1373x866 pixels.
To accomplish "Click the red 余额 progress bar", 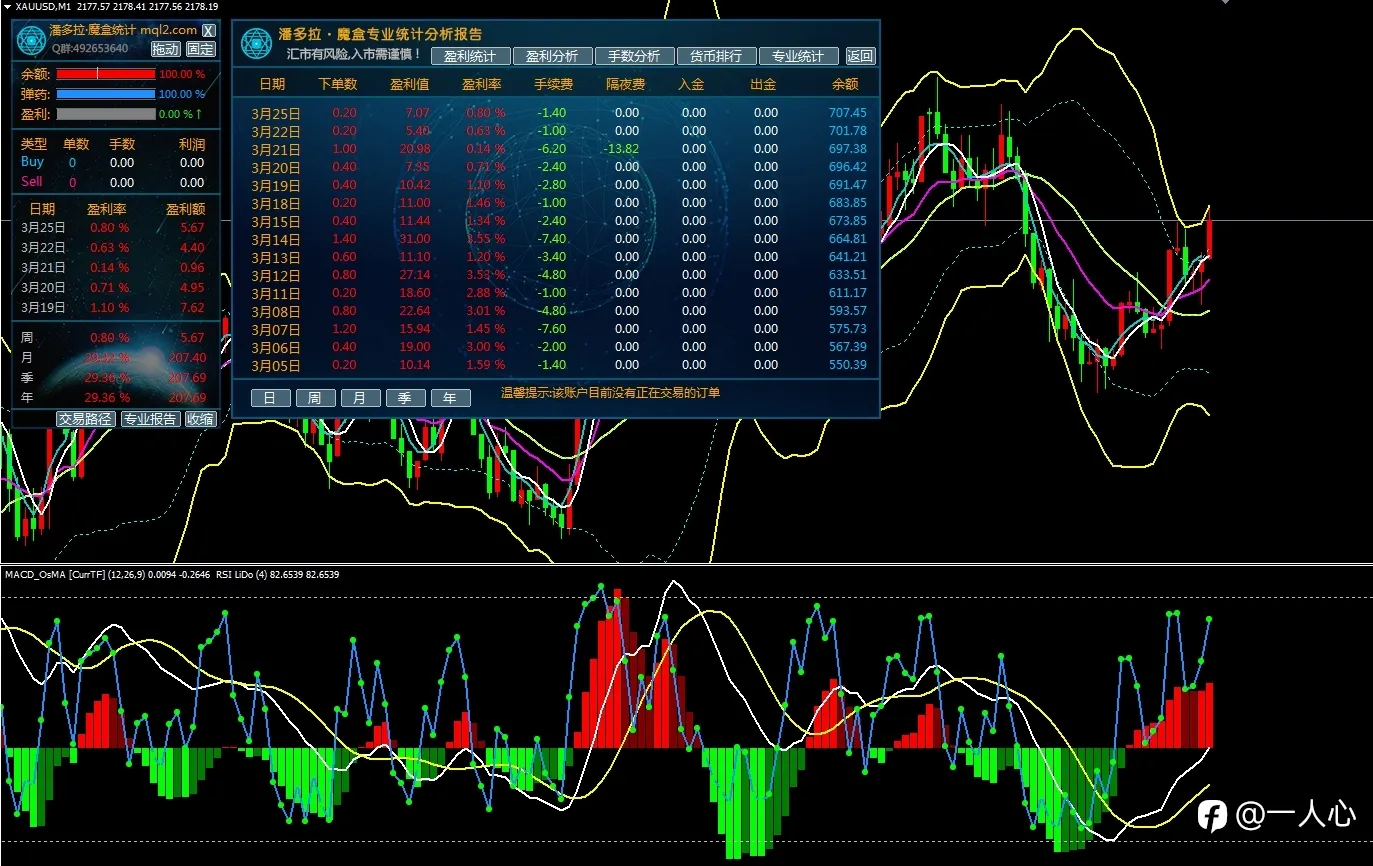I will (106, 74).
